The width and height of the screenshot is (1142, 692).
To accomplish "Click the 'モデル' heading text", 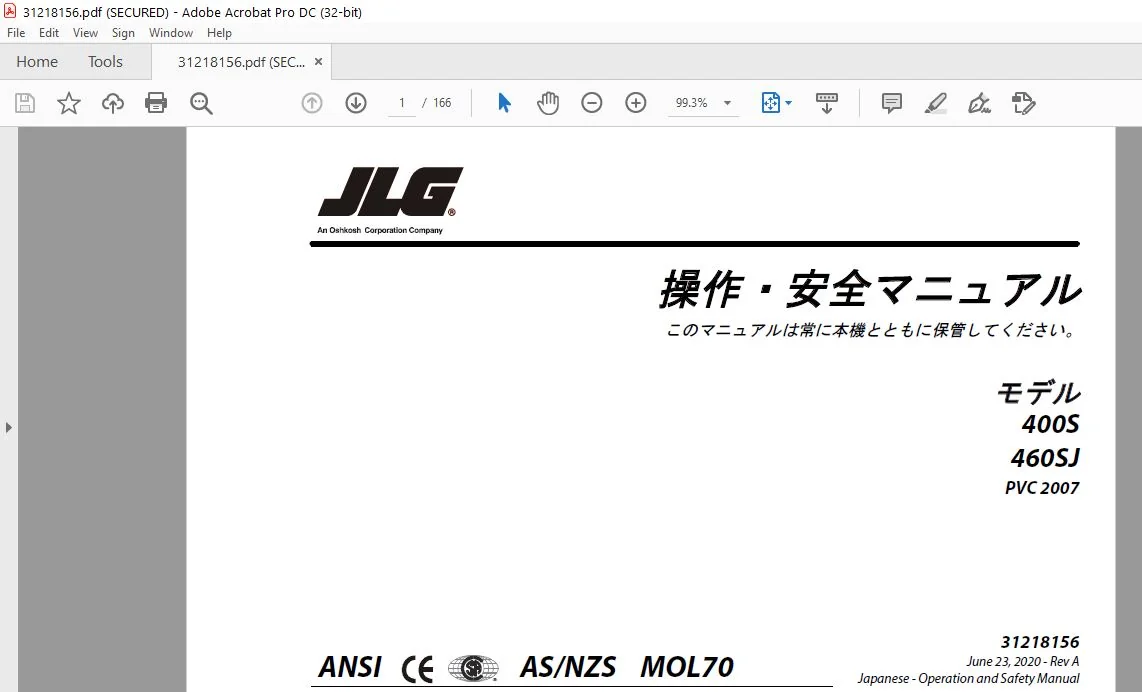I will coord(1038,393).
